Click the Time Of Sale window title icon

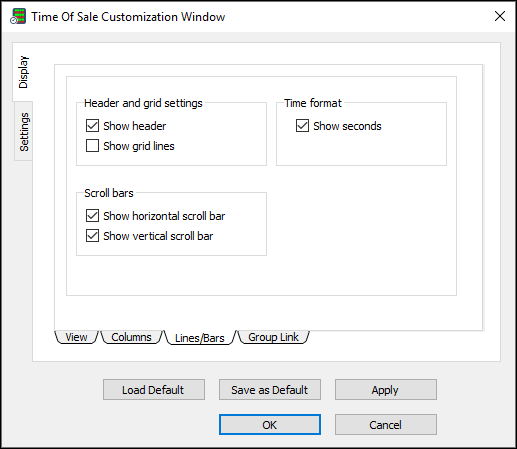click(x=18, y=16)
